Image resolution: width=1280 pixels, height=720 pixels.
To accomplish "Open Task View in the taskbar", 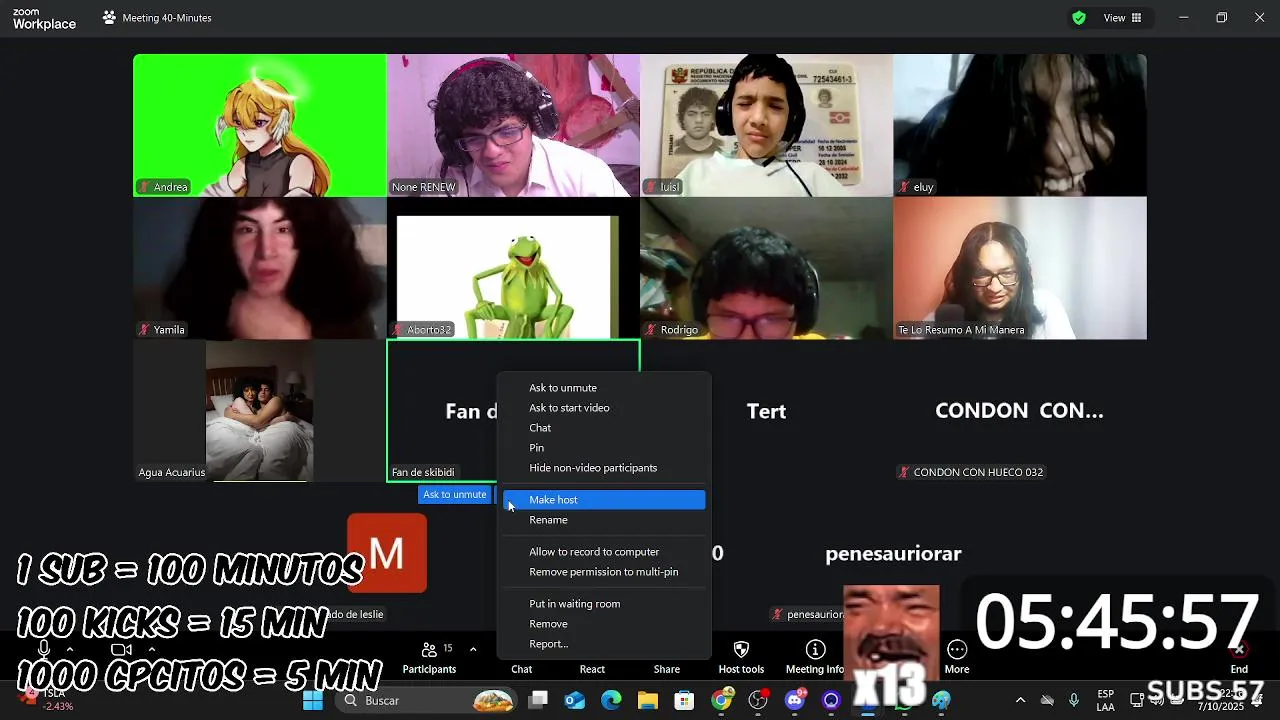I will click(x=538, y=701).
